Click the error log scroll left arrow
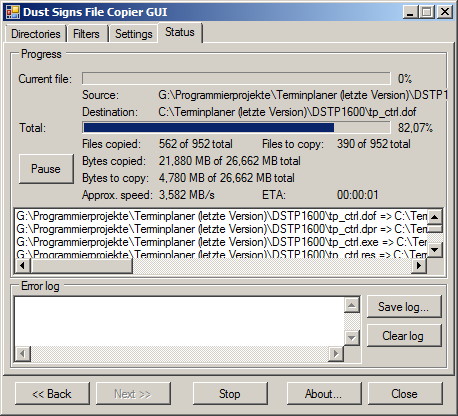This screenshot has width=458, height=416. 23,353
